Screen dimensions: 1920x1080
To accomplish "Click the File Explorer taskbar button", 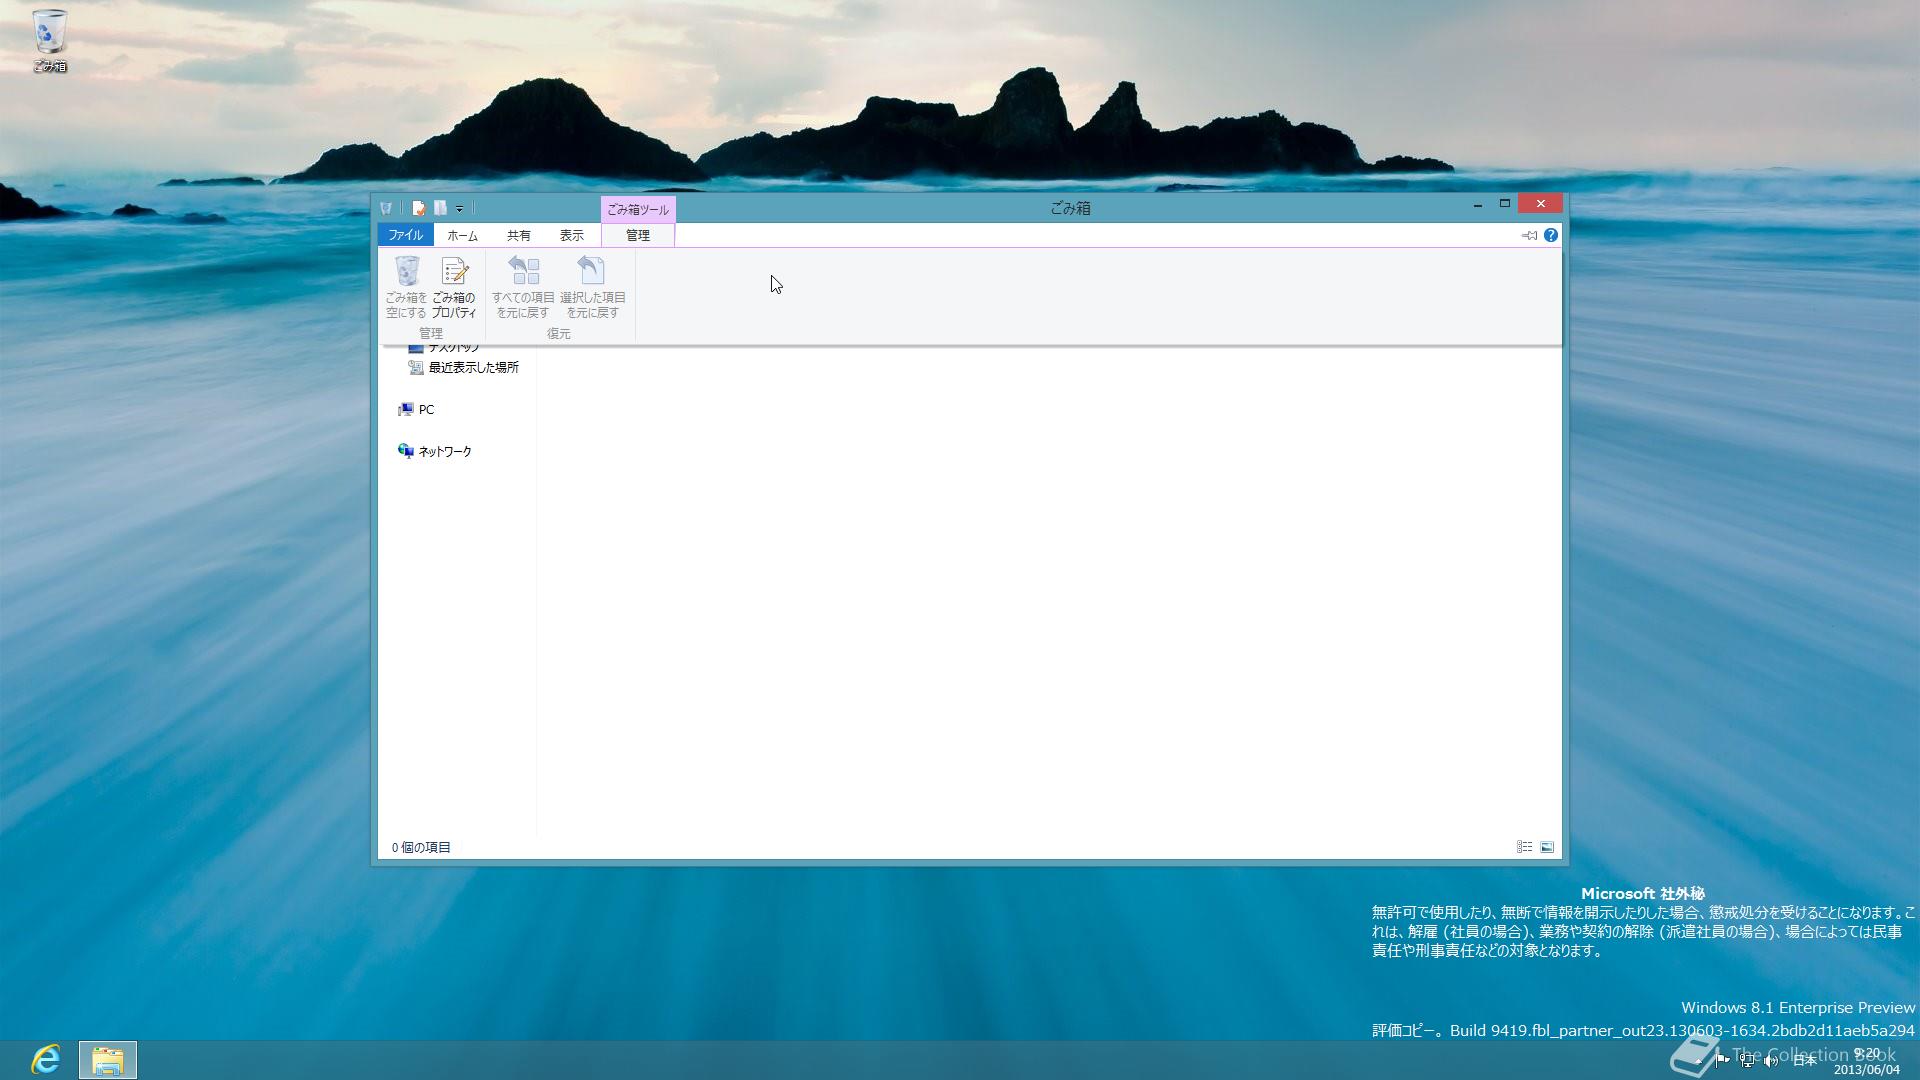I will click(x=108, y=1060).
